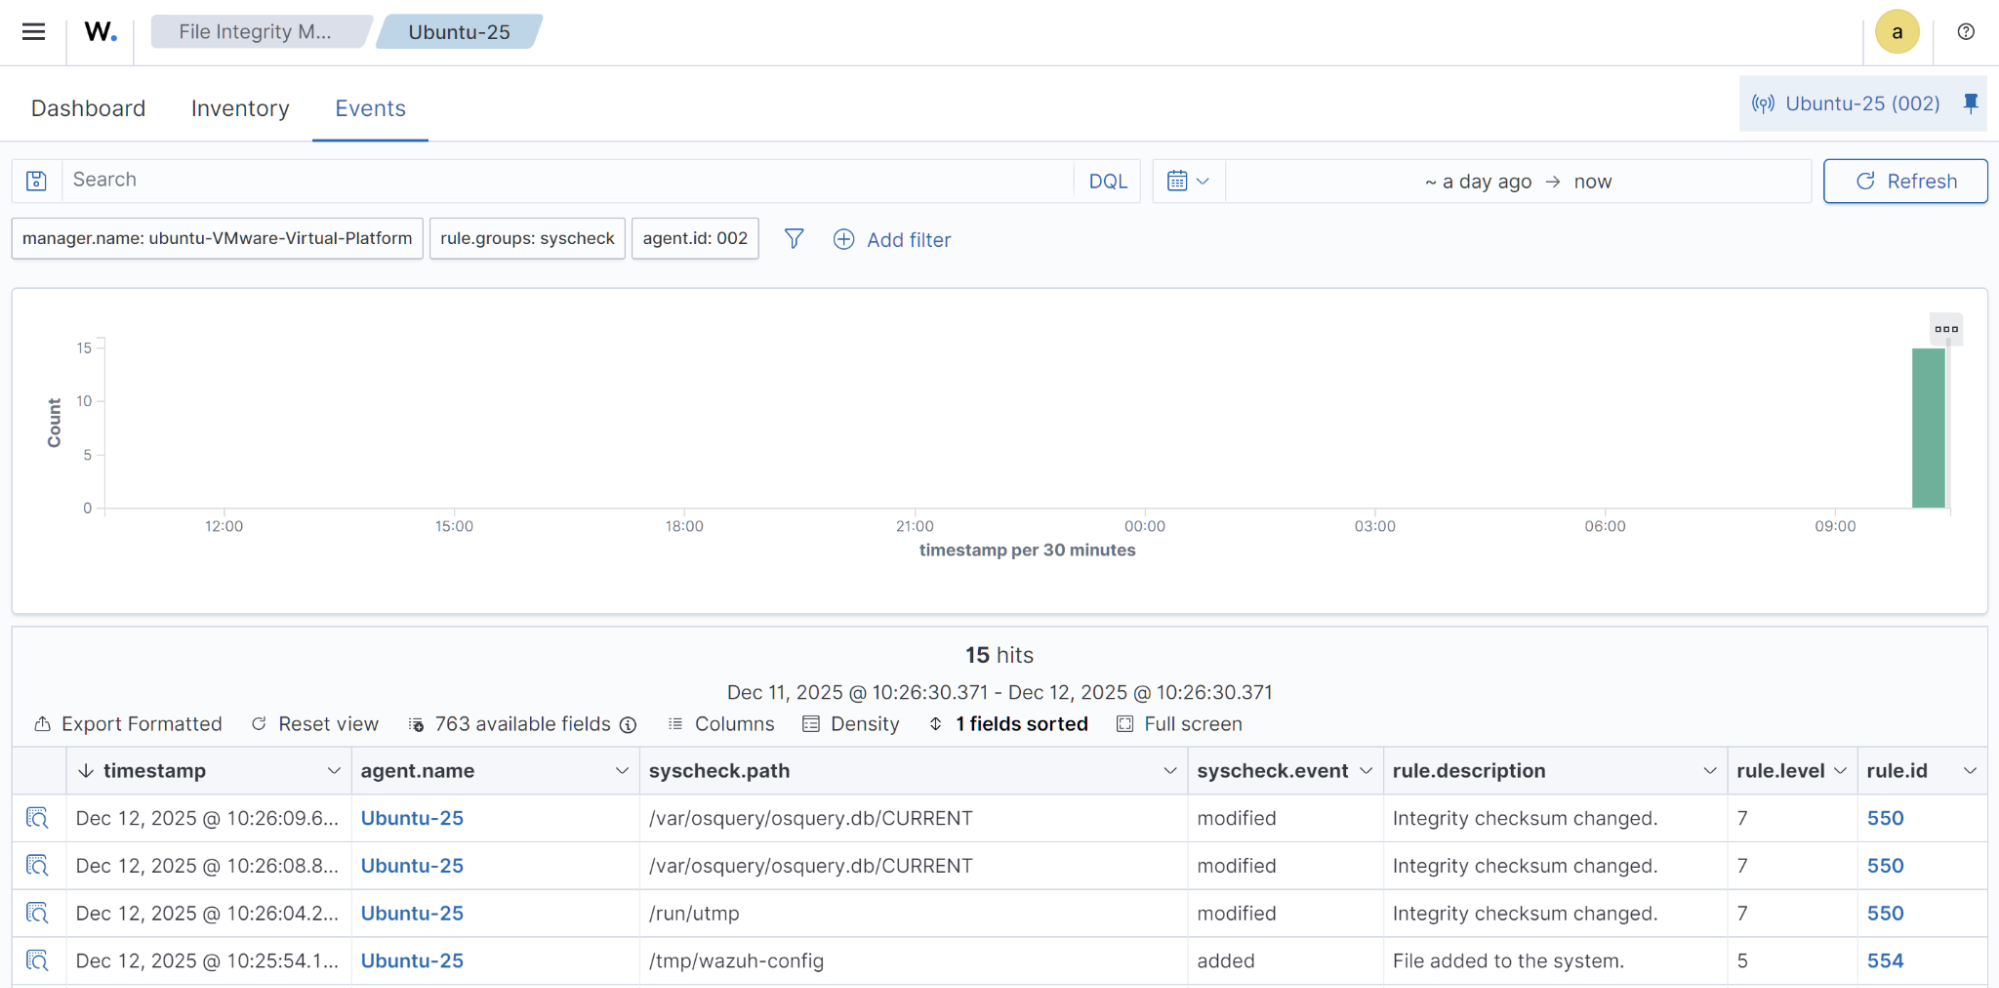Open chart options three-dot menu
This screenshot has width=1999, height=988.
click(x=1945, y=329)
